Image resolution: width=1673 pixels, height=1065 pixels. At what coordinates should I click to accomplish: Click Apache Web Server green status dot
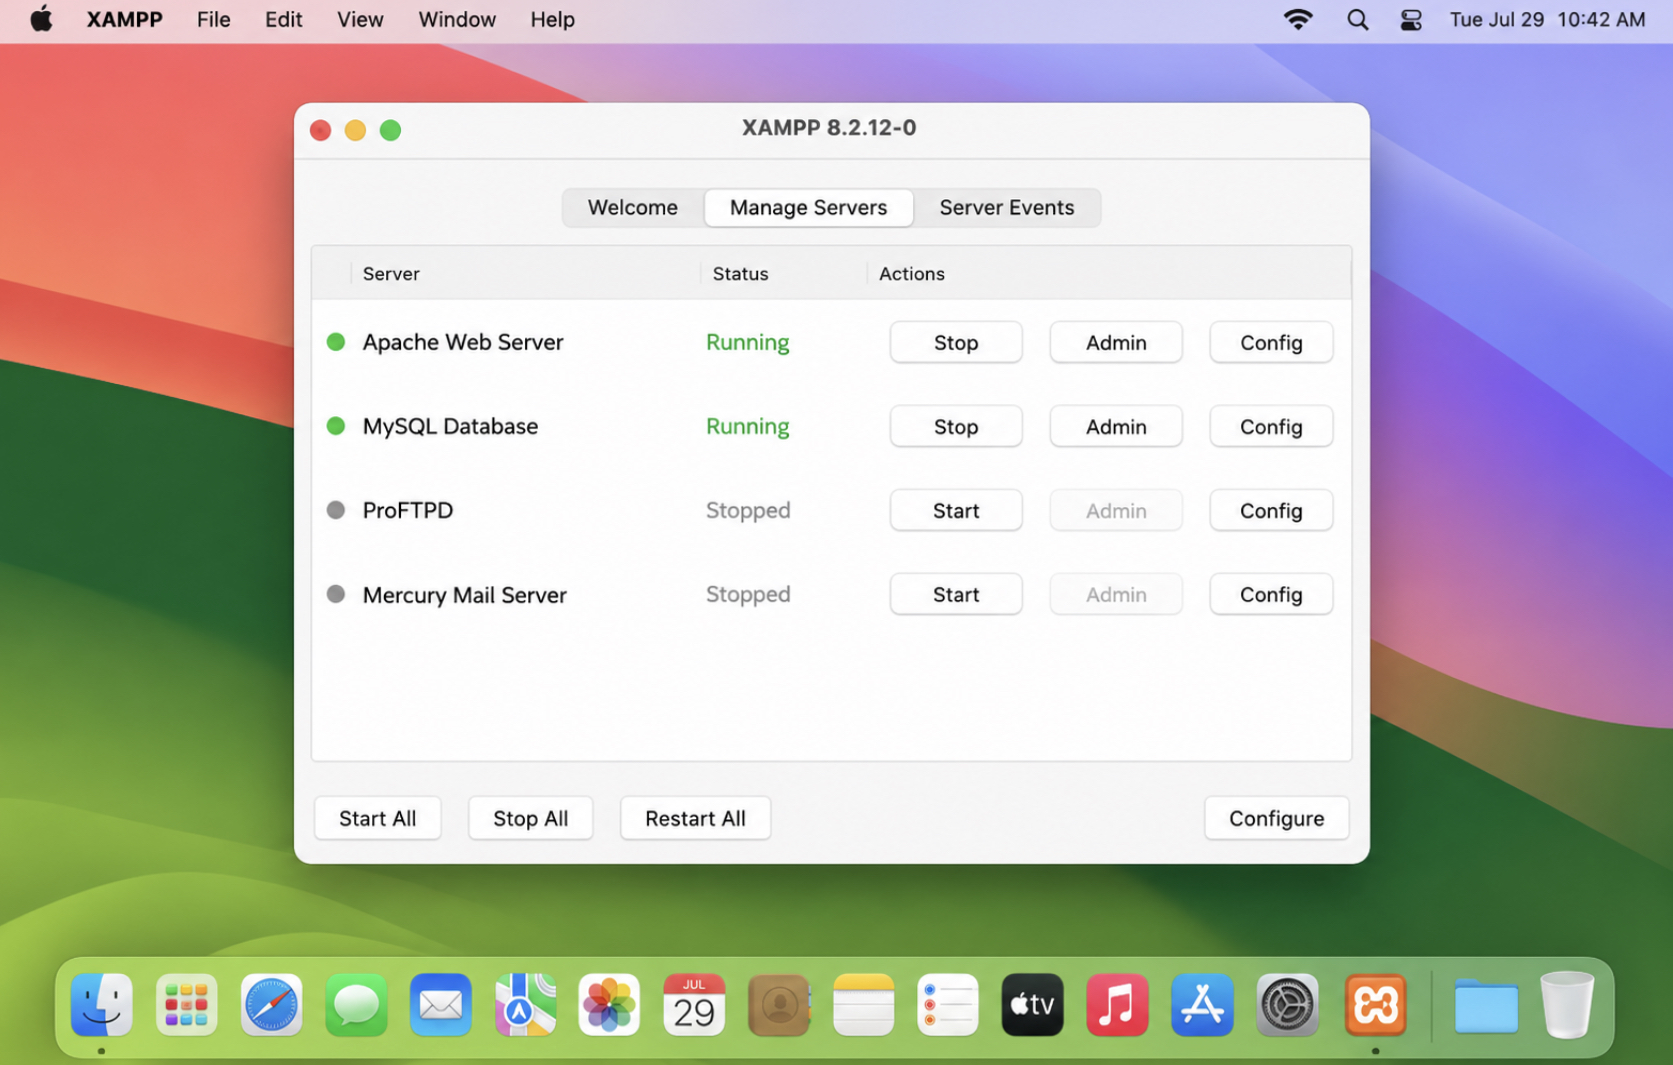pyautogui.click(x=336, y=342)
